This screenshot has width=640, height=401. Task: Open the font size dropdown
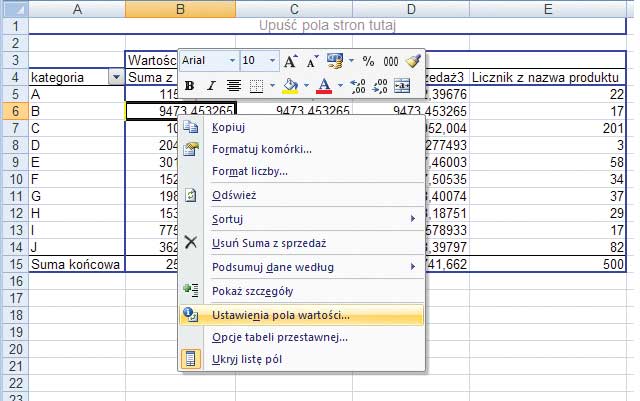coord(273,61)
